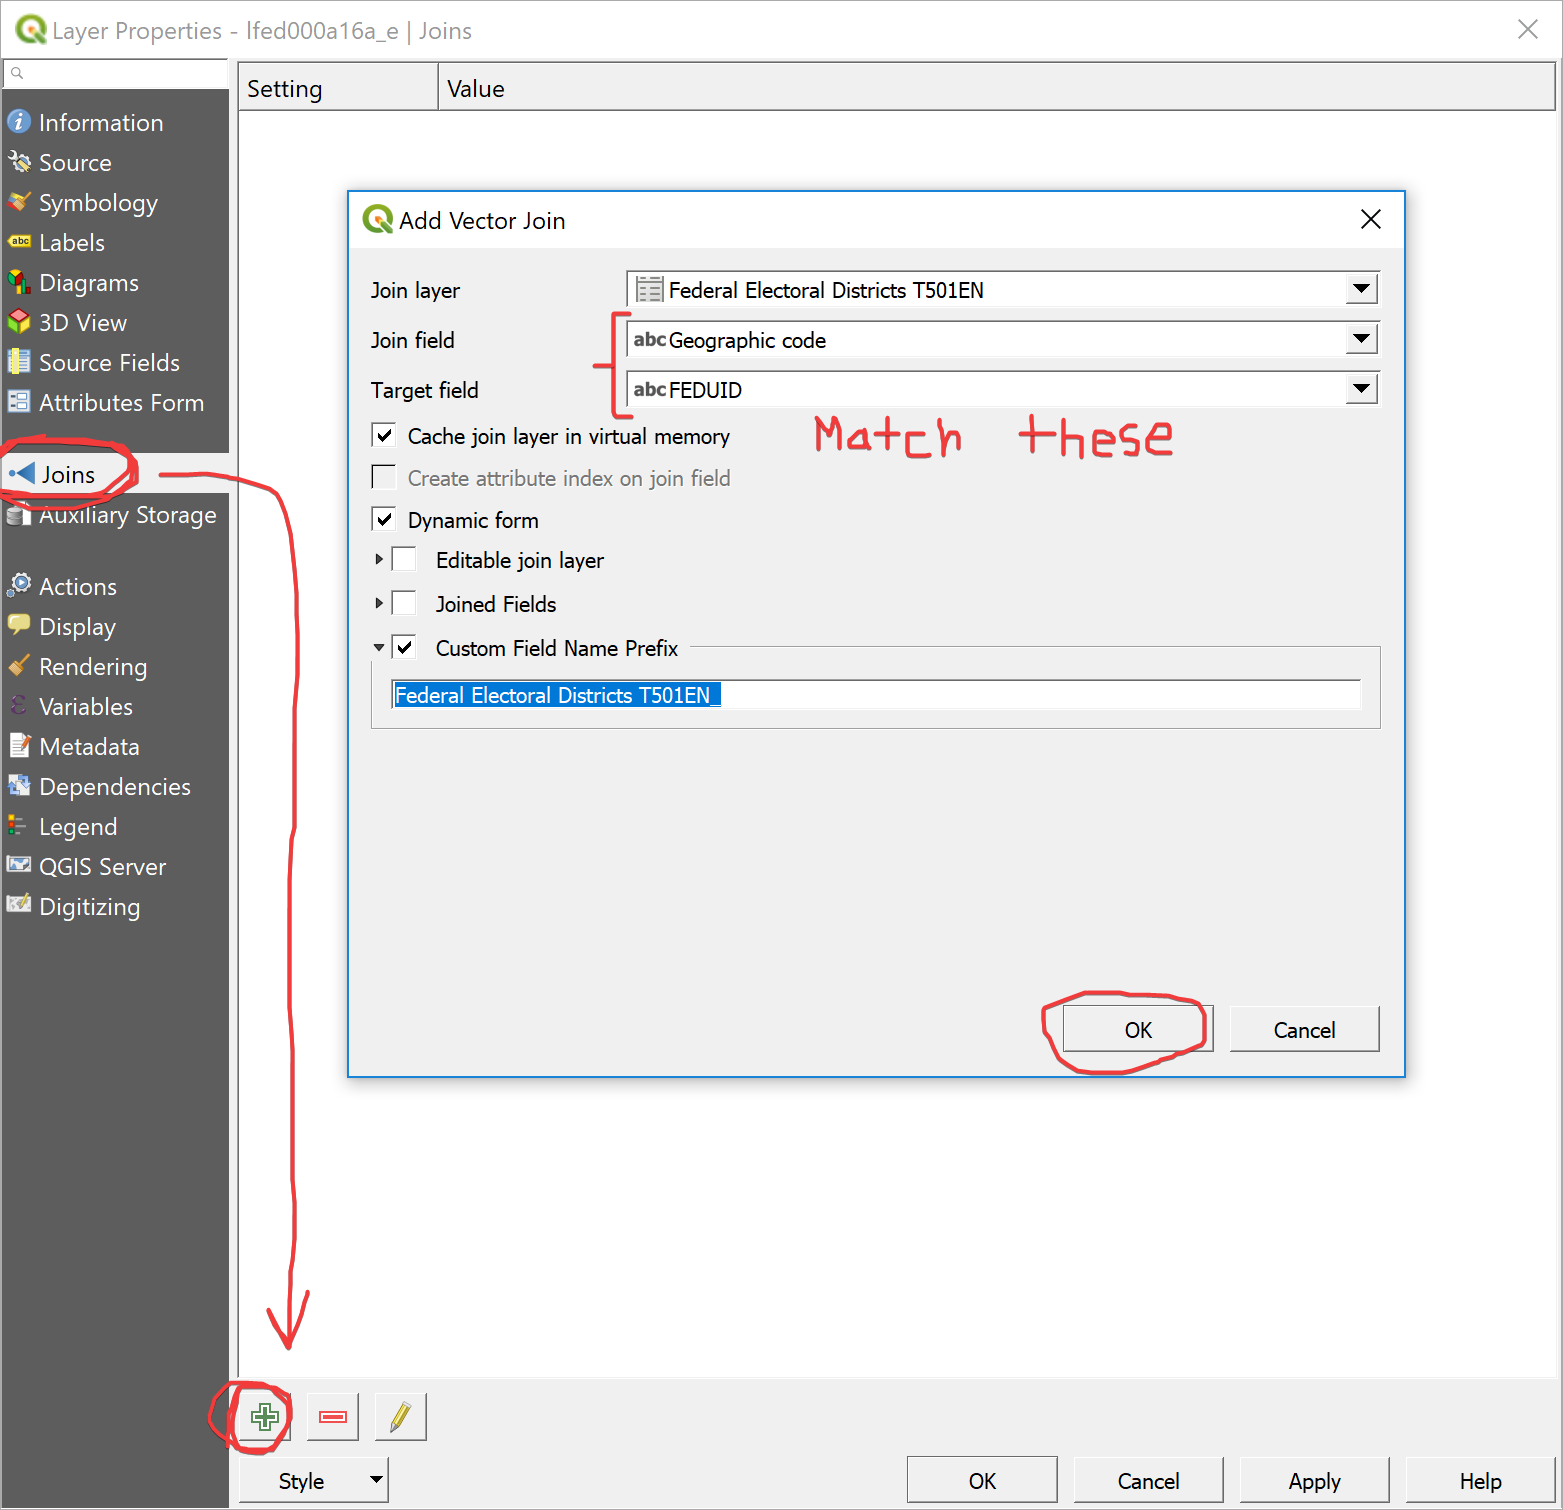
Task: Enable Joined Fields checkbox
Action: coord(404,603)
